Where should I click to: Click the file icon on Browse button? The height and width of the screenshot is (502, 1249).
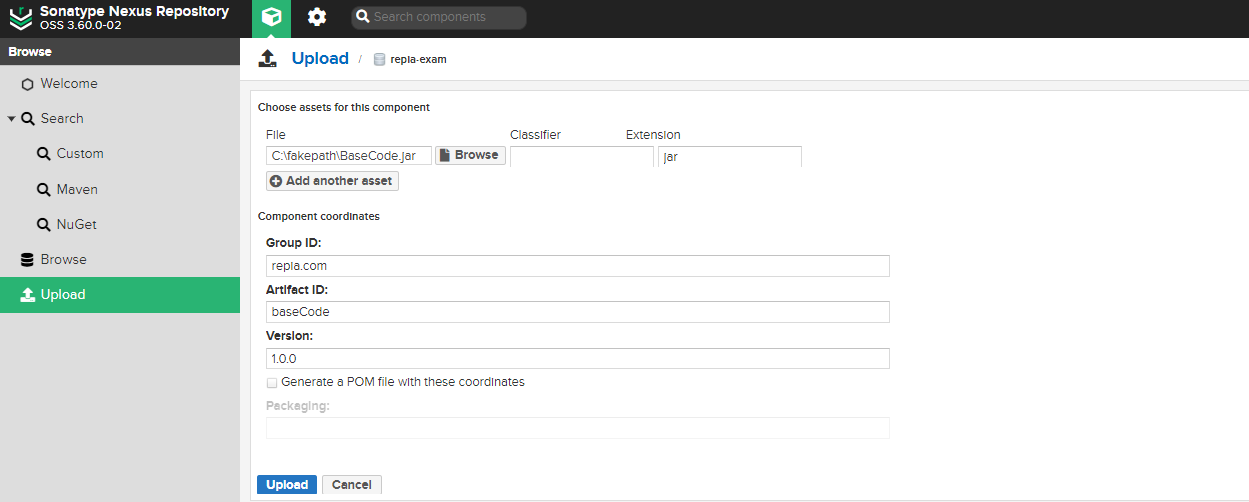click(445, 156)
